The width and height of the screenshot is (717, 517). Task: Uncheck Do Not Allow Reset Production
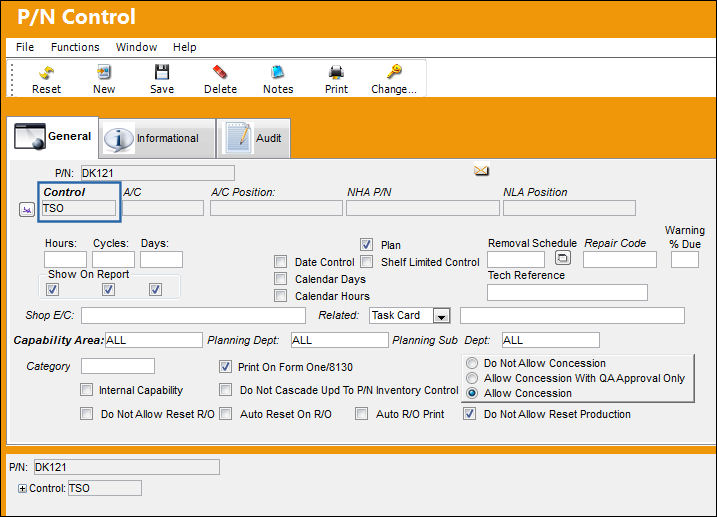click(469, 414)
